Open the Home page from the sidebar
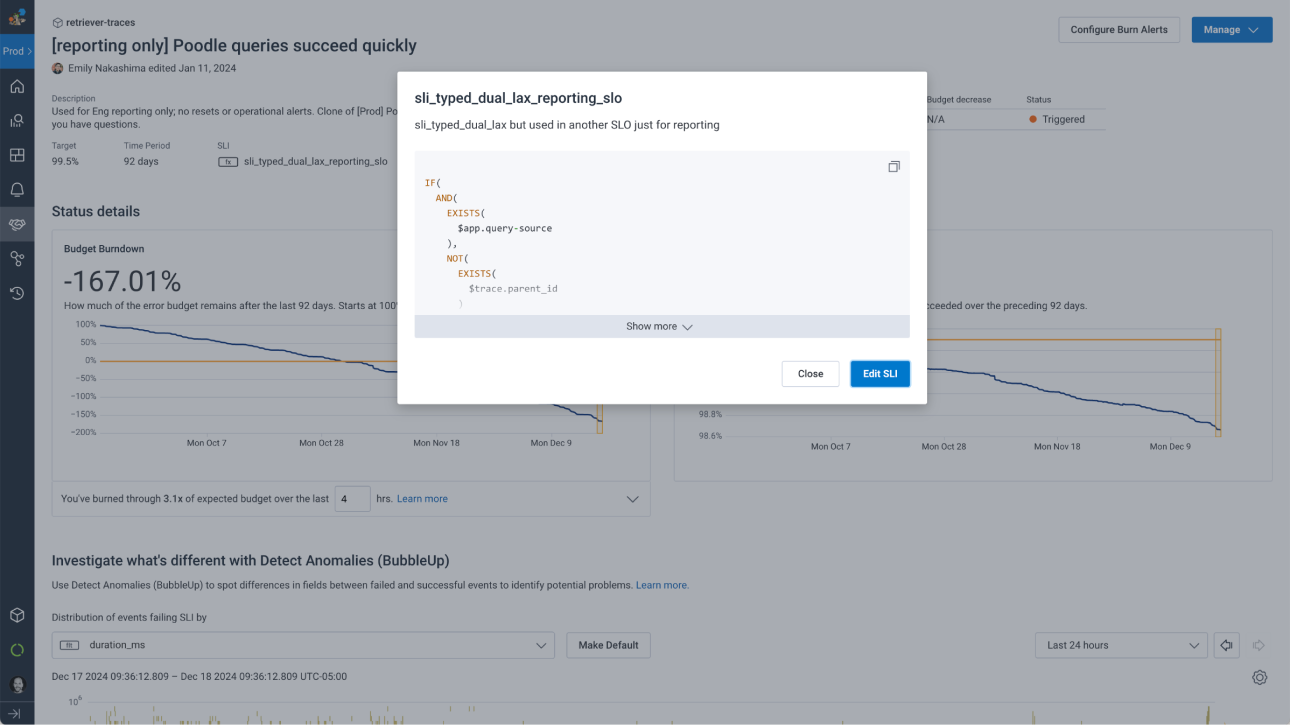Viewport: 1290px width, 725px height. [x=17, y=86]
